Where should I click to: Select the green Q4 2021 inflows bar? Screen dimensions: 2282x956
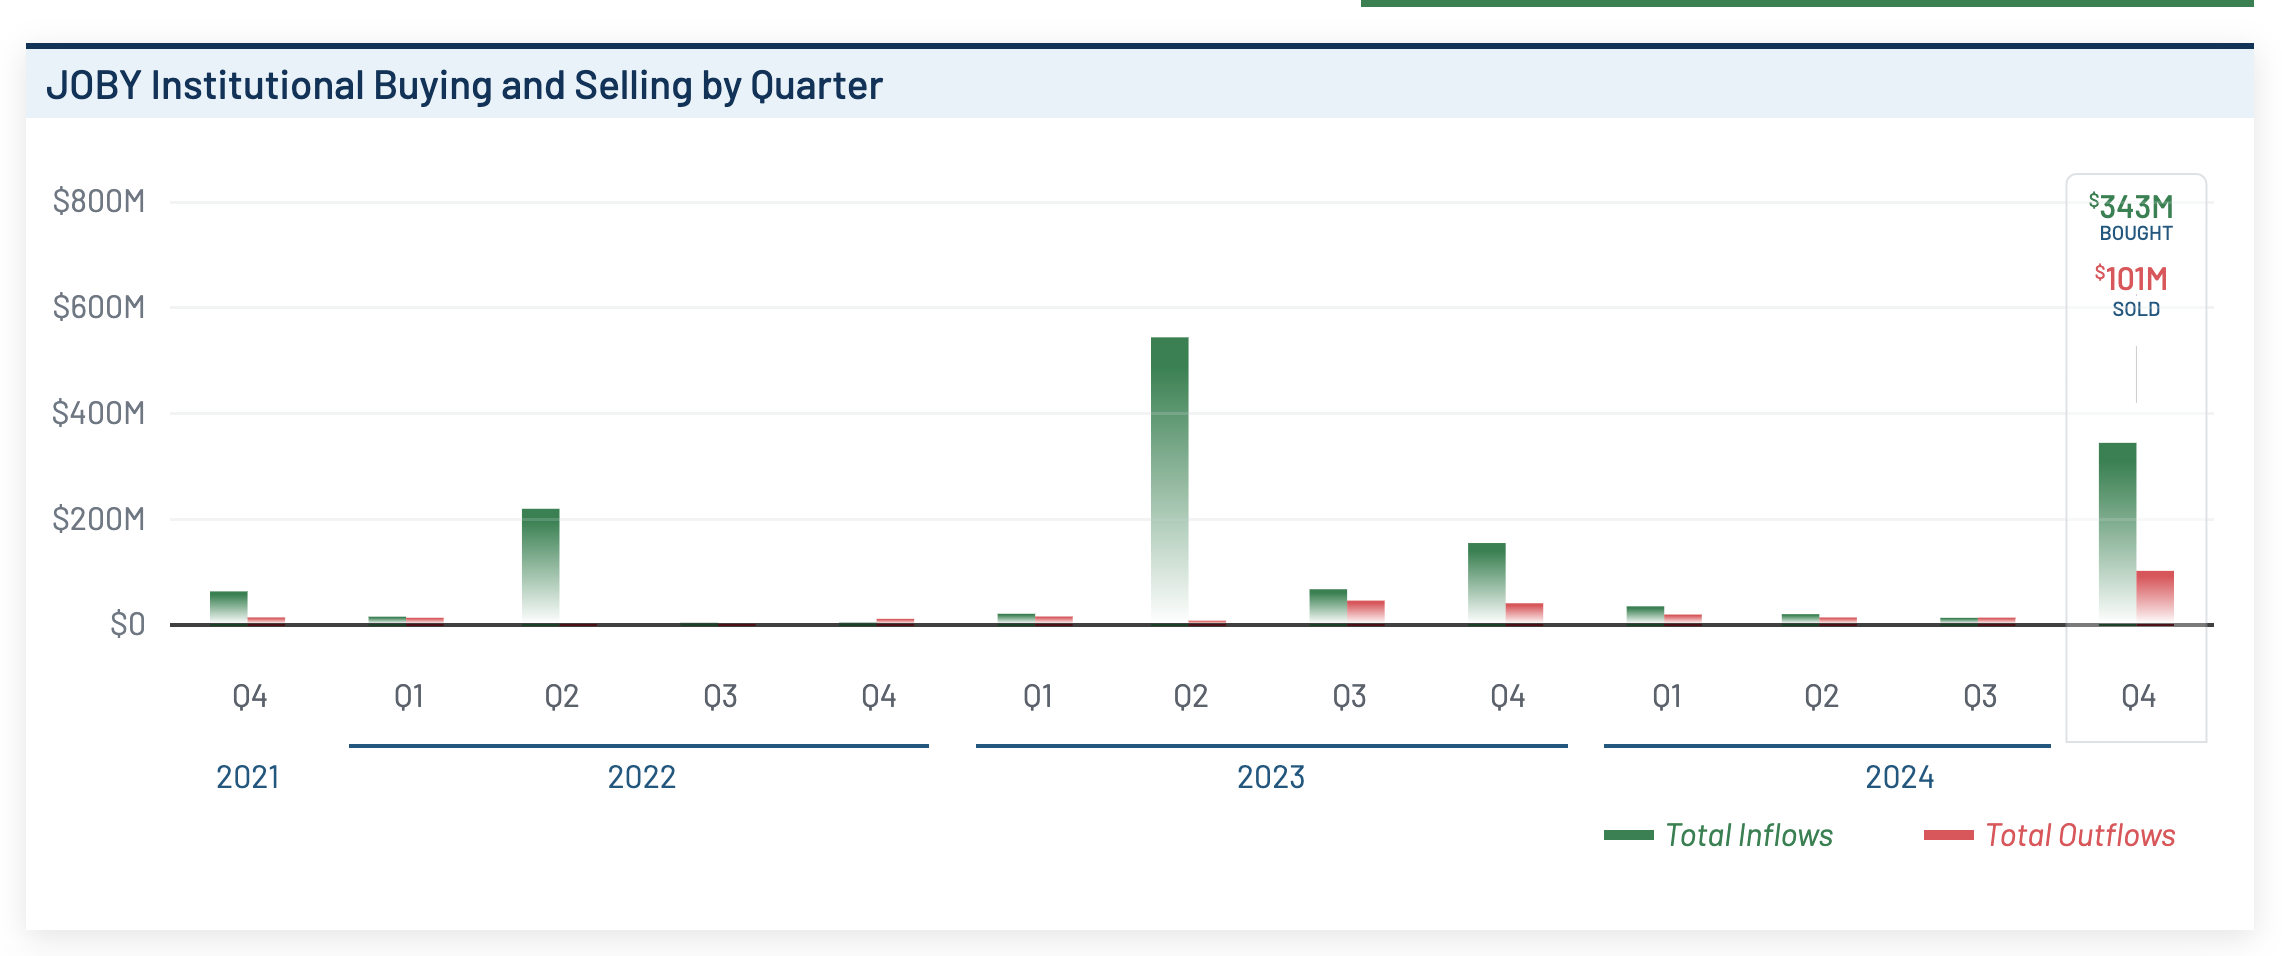point(228,608)
